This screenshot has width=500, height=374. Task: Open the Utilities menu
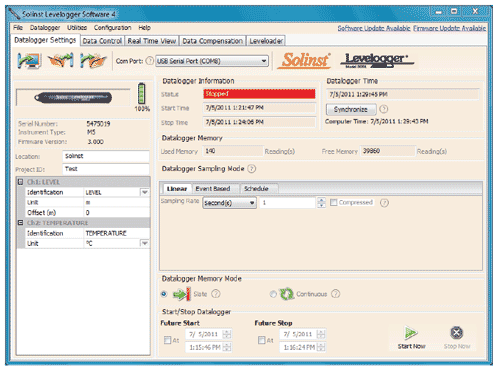77,28
